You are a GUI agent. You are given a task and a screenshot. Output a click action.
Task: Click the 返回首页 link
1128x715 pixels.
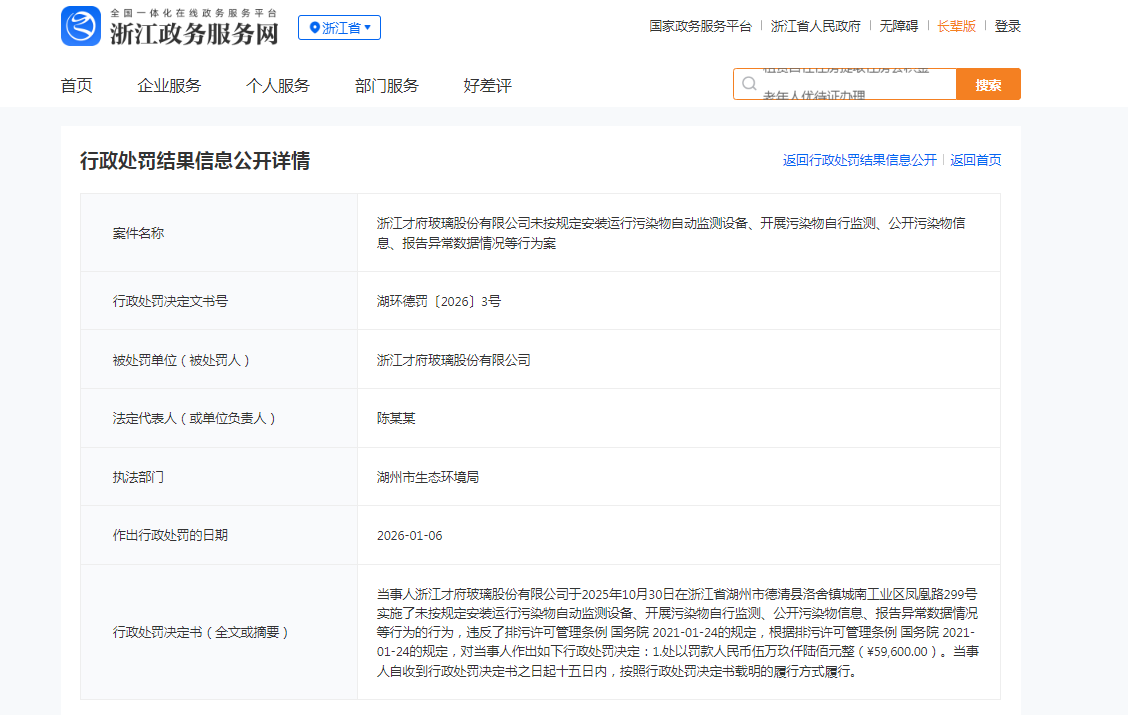975,160
